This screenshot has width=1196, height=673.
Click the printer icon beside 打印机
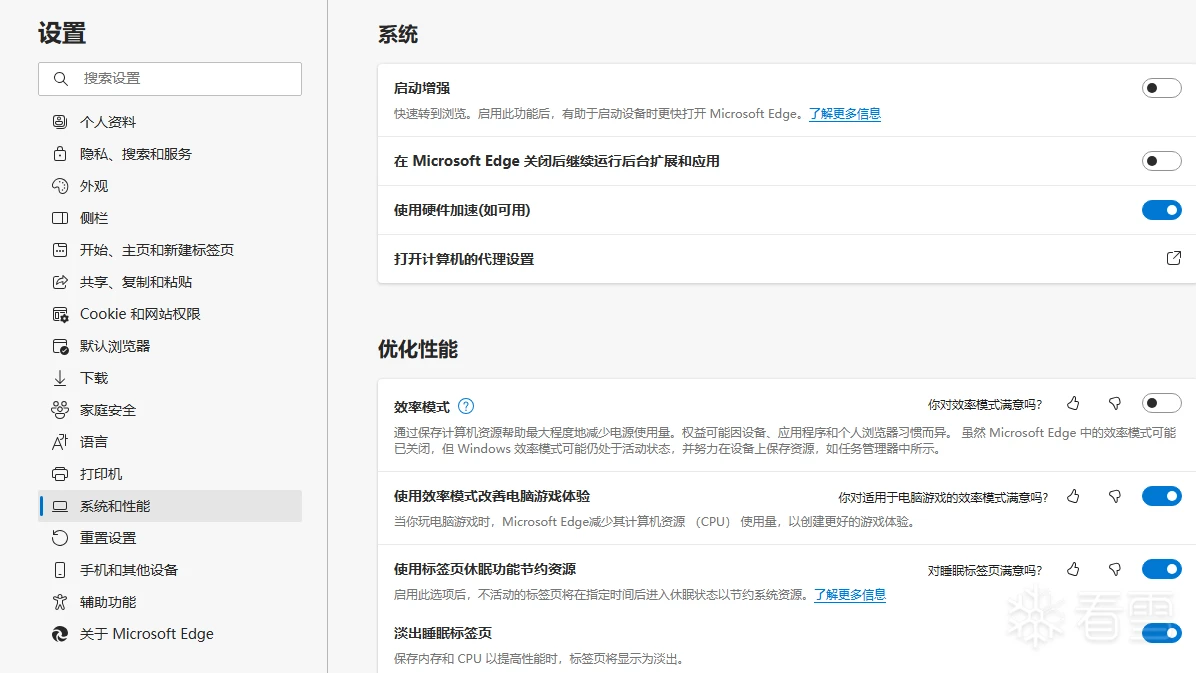click(x=59, y=475)
